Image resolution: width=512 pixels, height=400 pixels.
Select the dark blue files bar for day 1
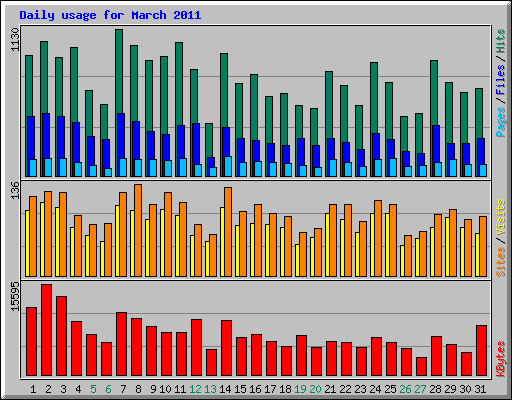tap(31, 138)
